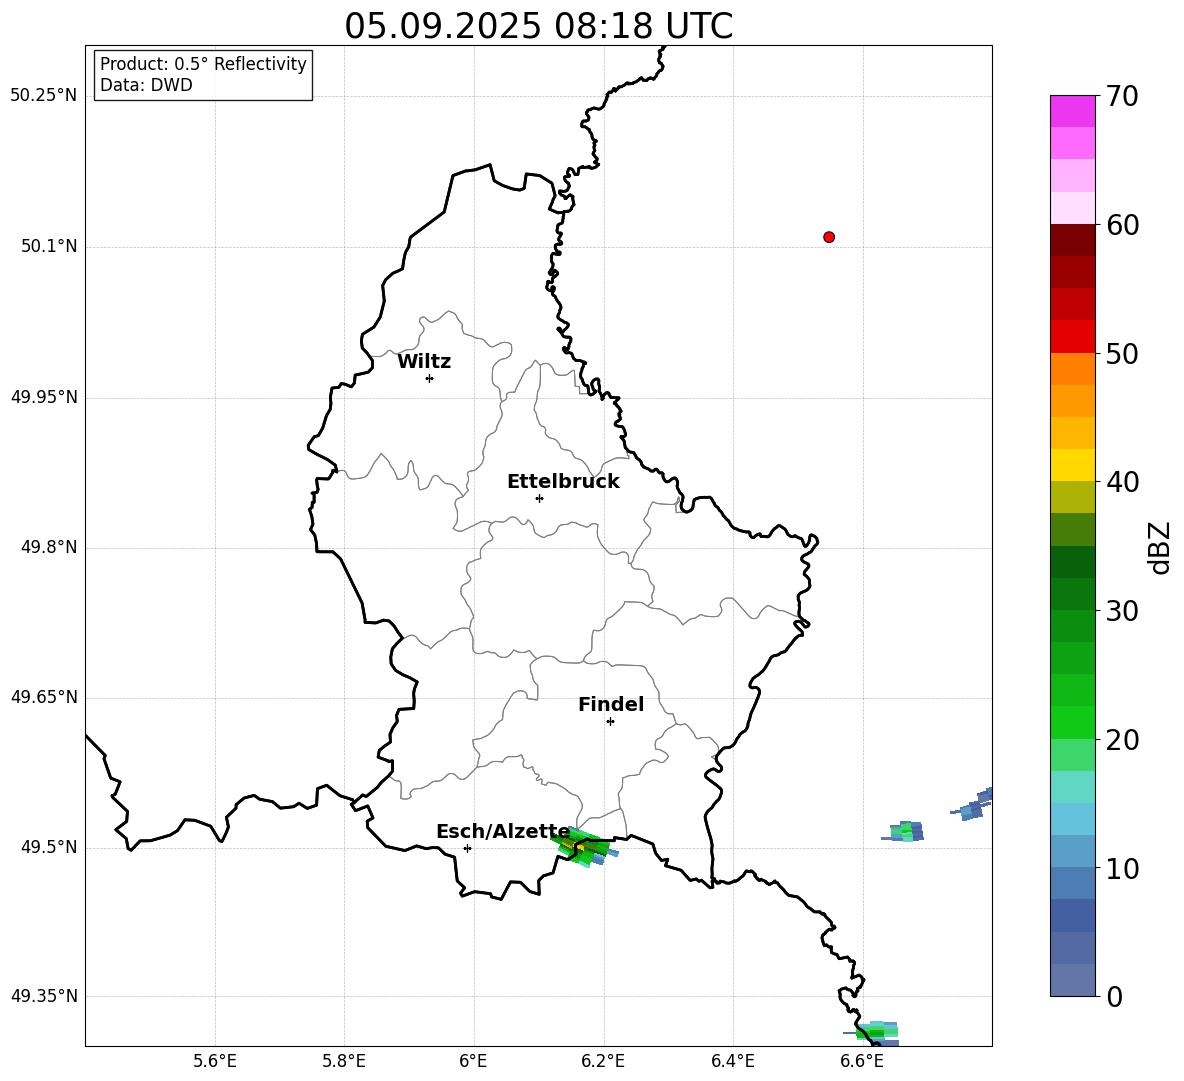
Task: Click the red dot marker on the map
Action: [x=829, y=237]
